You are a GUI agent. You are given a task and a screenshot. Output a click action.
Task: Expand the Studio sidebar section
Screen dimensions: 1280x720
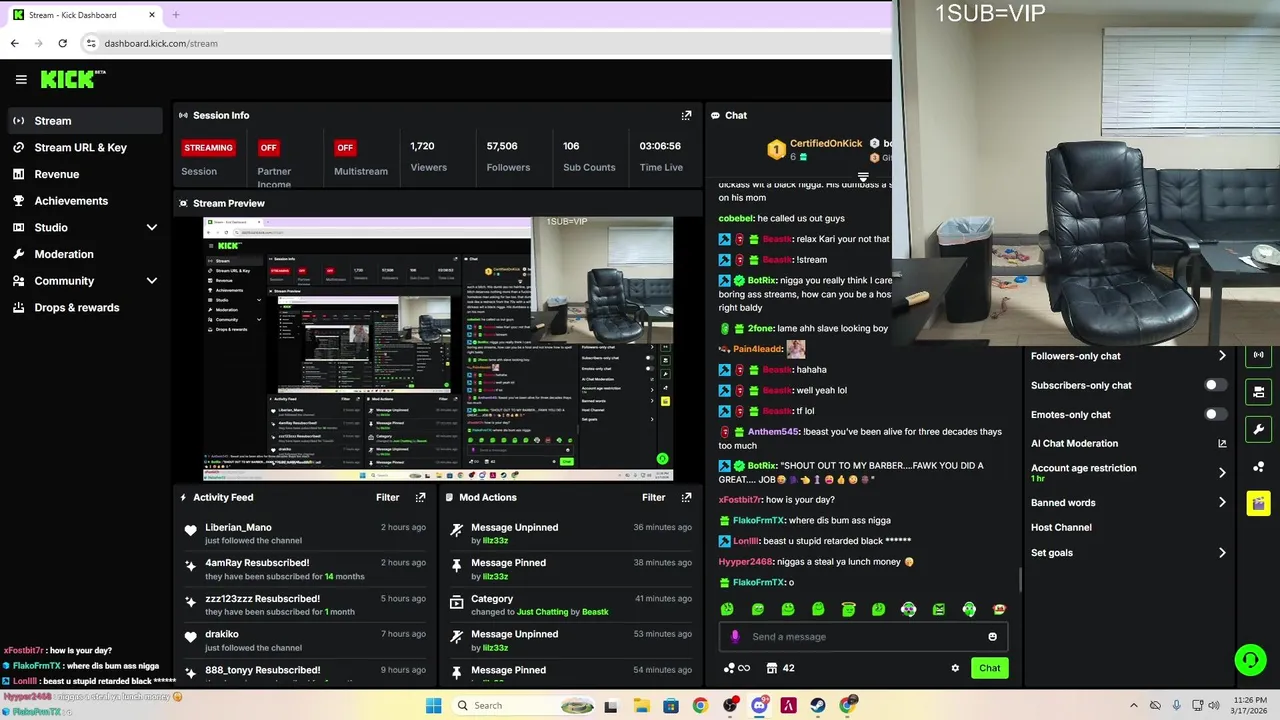pyautogui.click(x=152, y=228)
